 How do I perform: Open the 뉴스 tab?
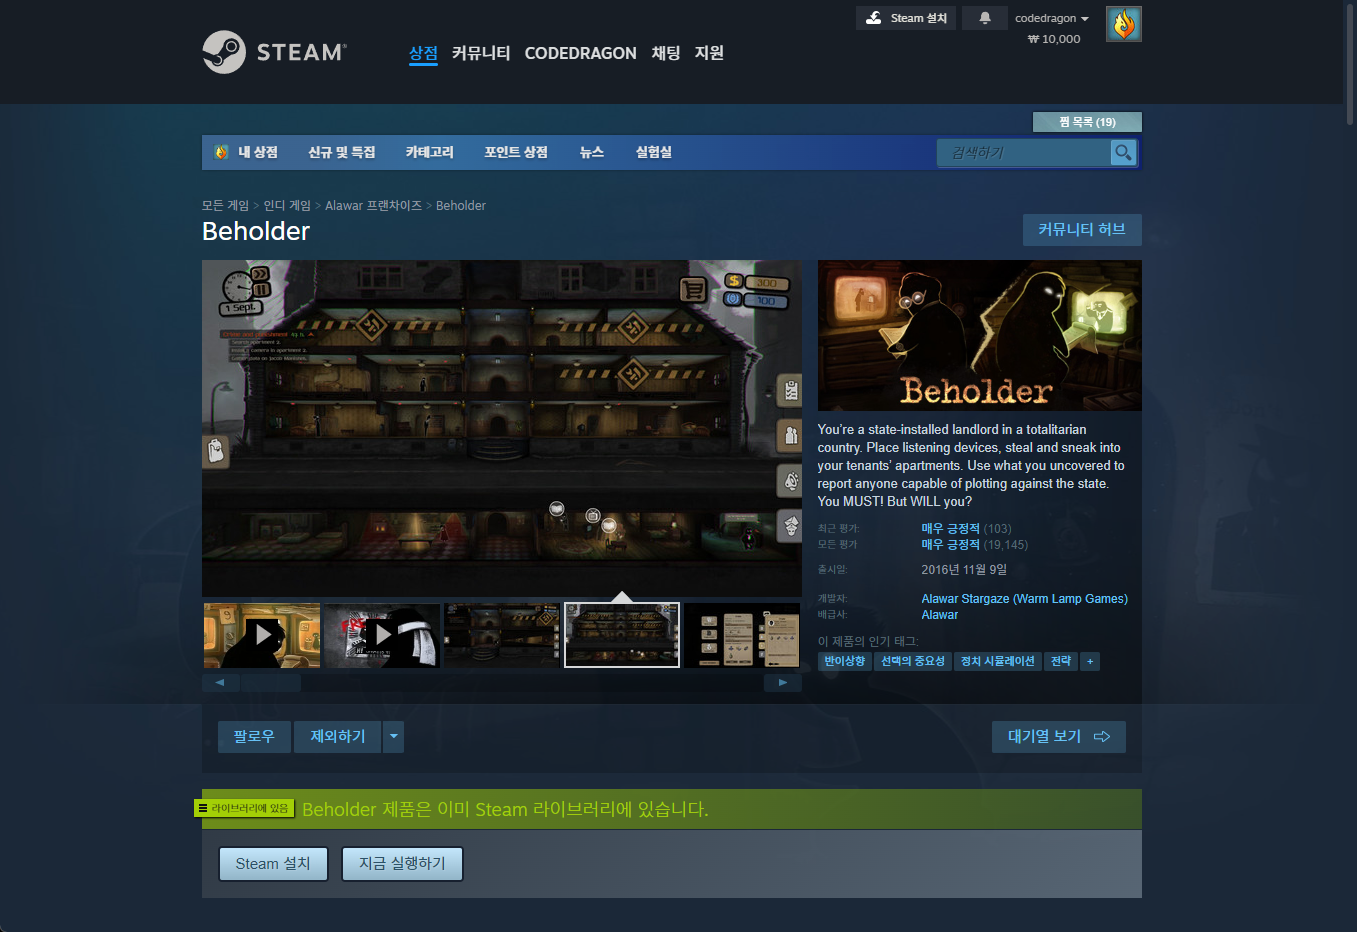coord(592,152)
